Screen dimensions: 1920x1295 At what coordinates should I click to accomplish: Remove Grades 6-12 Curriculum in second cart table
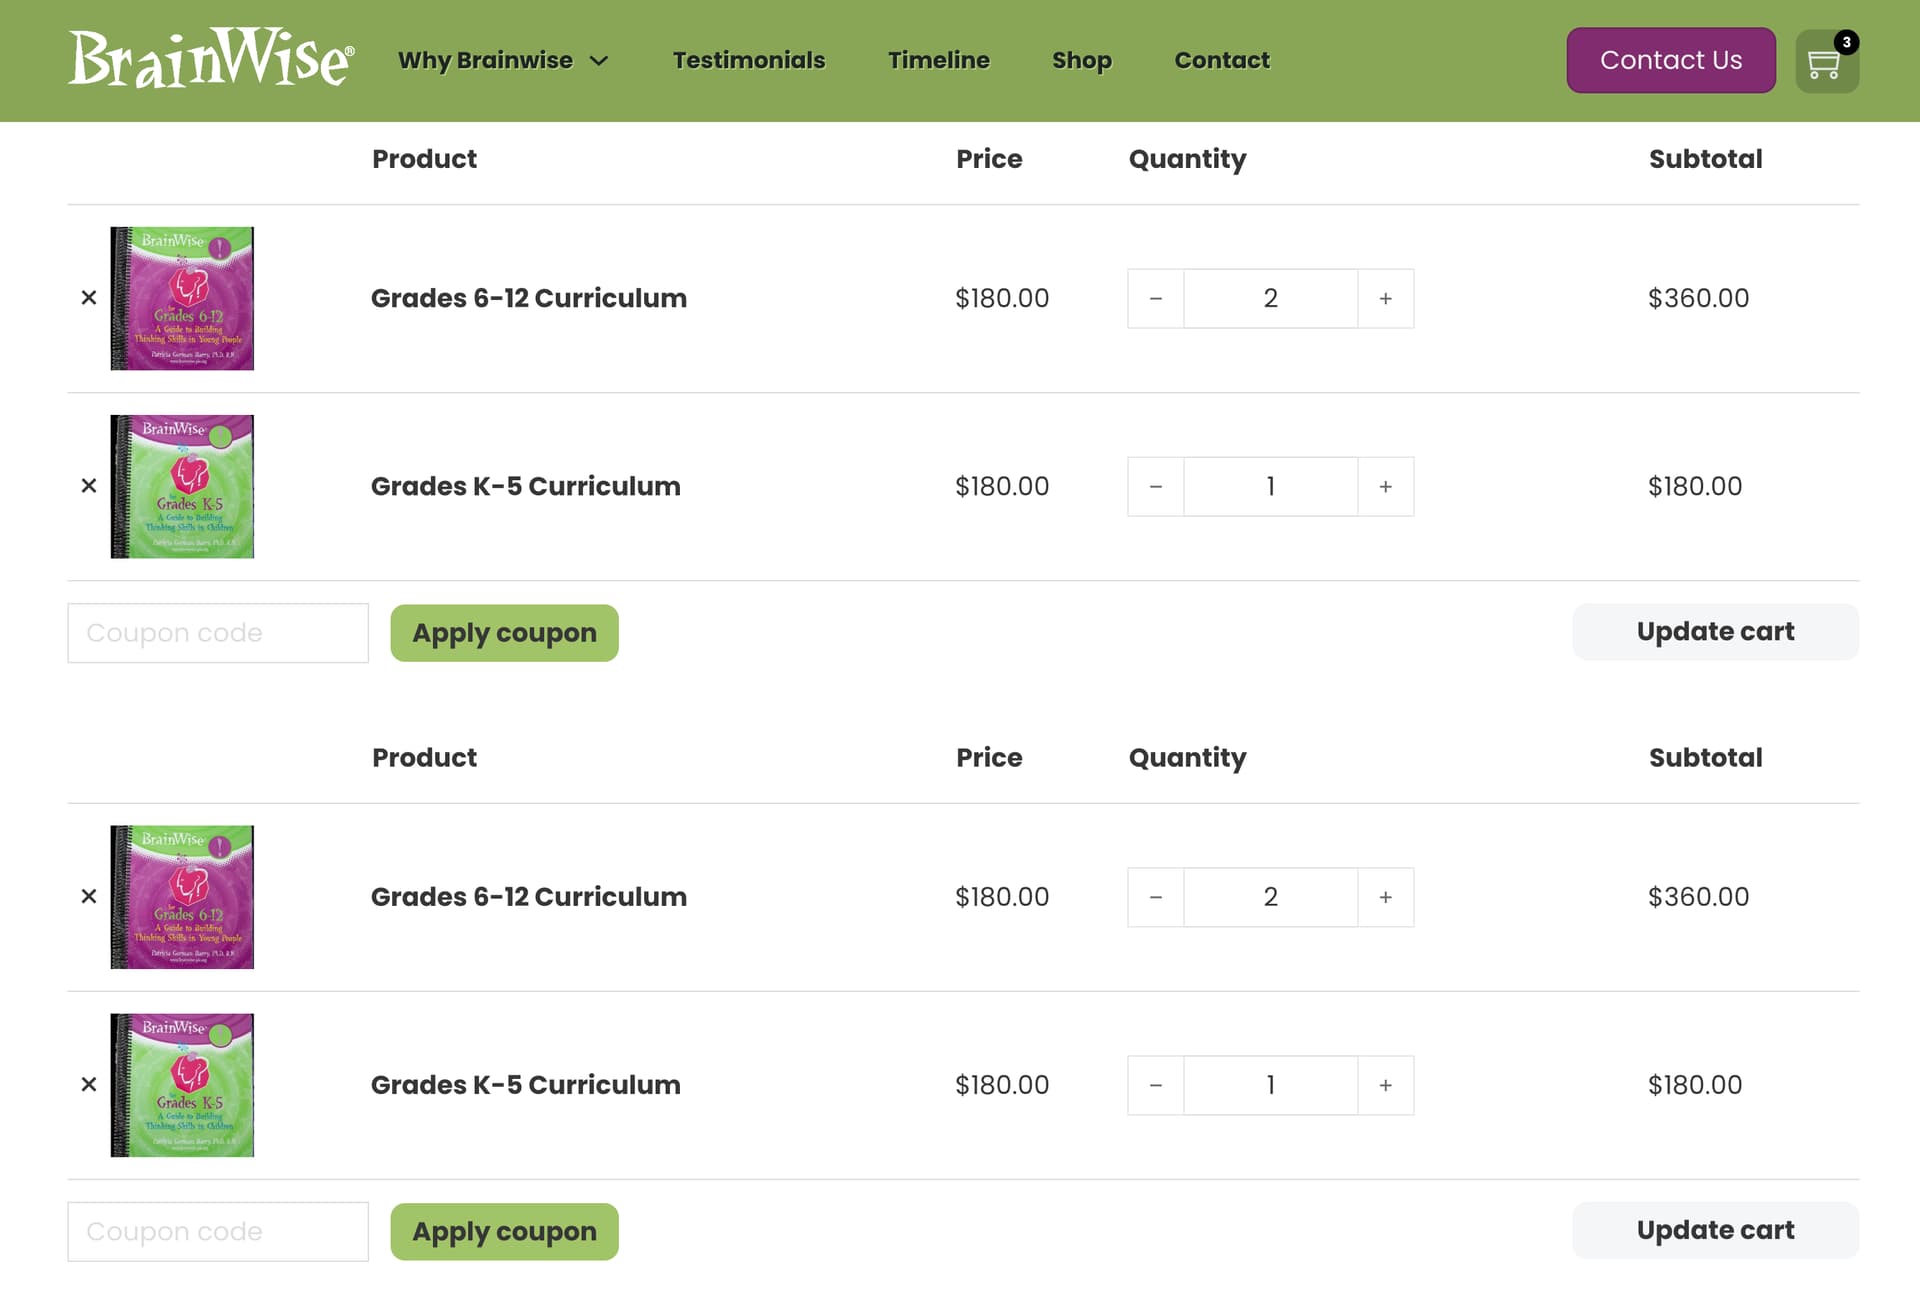click(89, 897)
